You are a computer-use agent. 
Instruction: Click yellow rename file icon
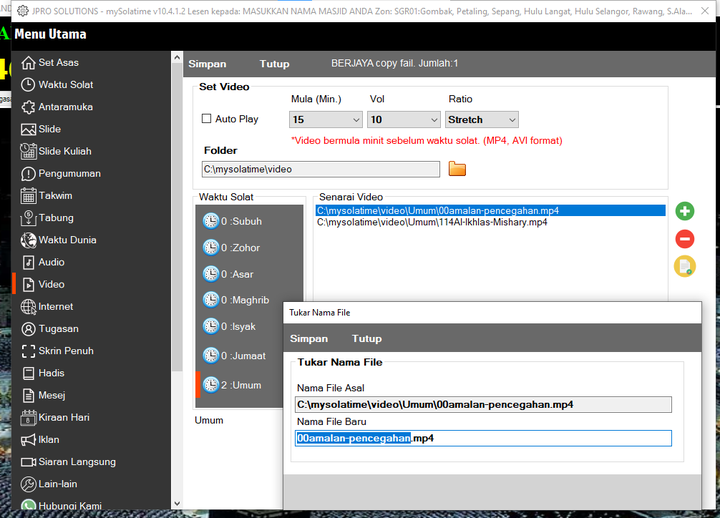(685, 266)
